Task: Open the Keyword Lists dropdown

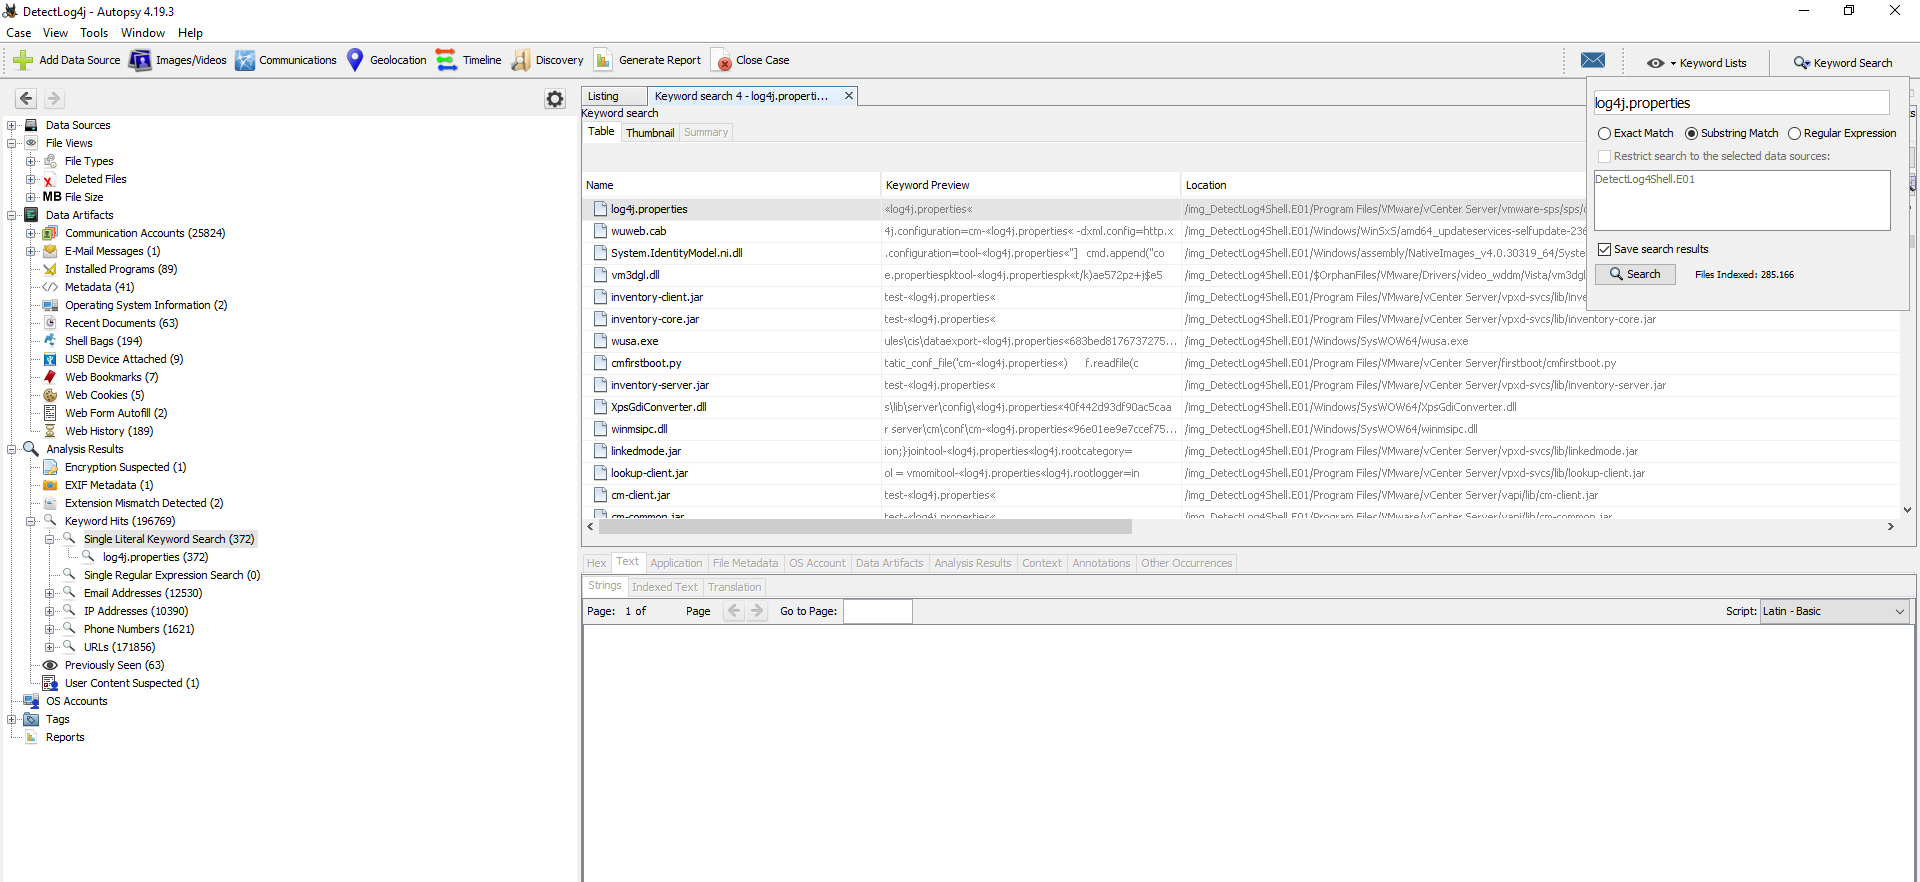Action: 1697,63
